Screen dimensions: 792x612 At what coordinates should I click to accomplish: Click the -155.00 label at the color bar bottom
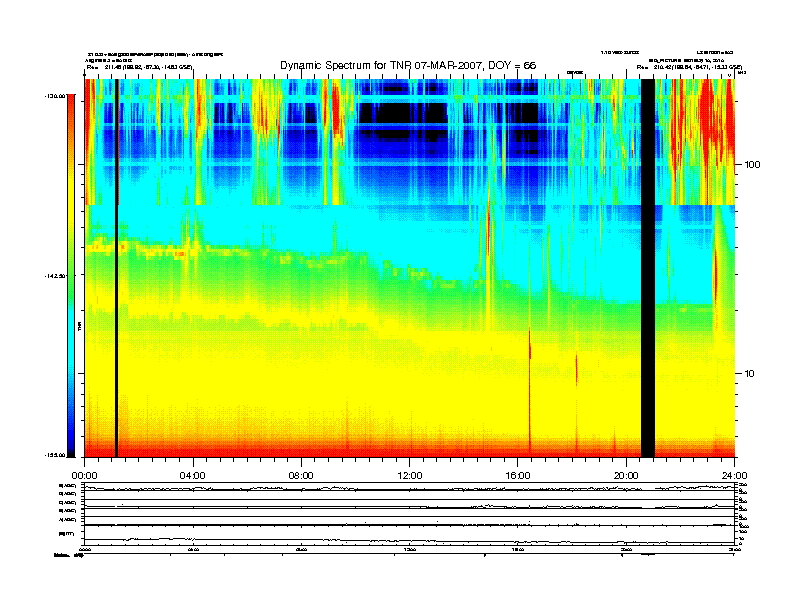(56, 455)
